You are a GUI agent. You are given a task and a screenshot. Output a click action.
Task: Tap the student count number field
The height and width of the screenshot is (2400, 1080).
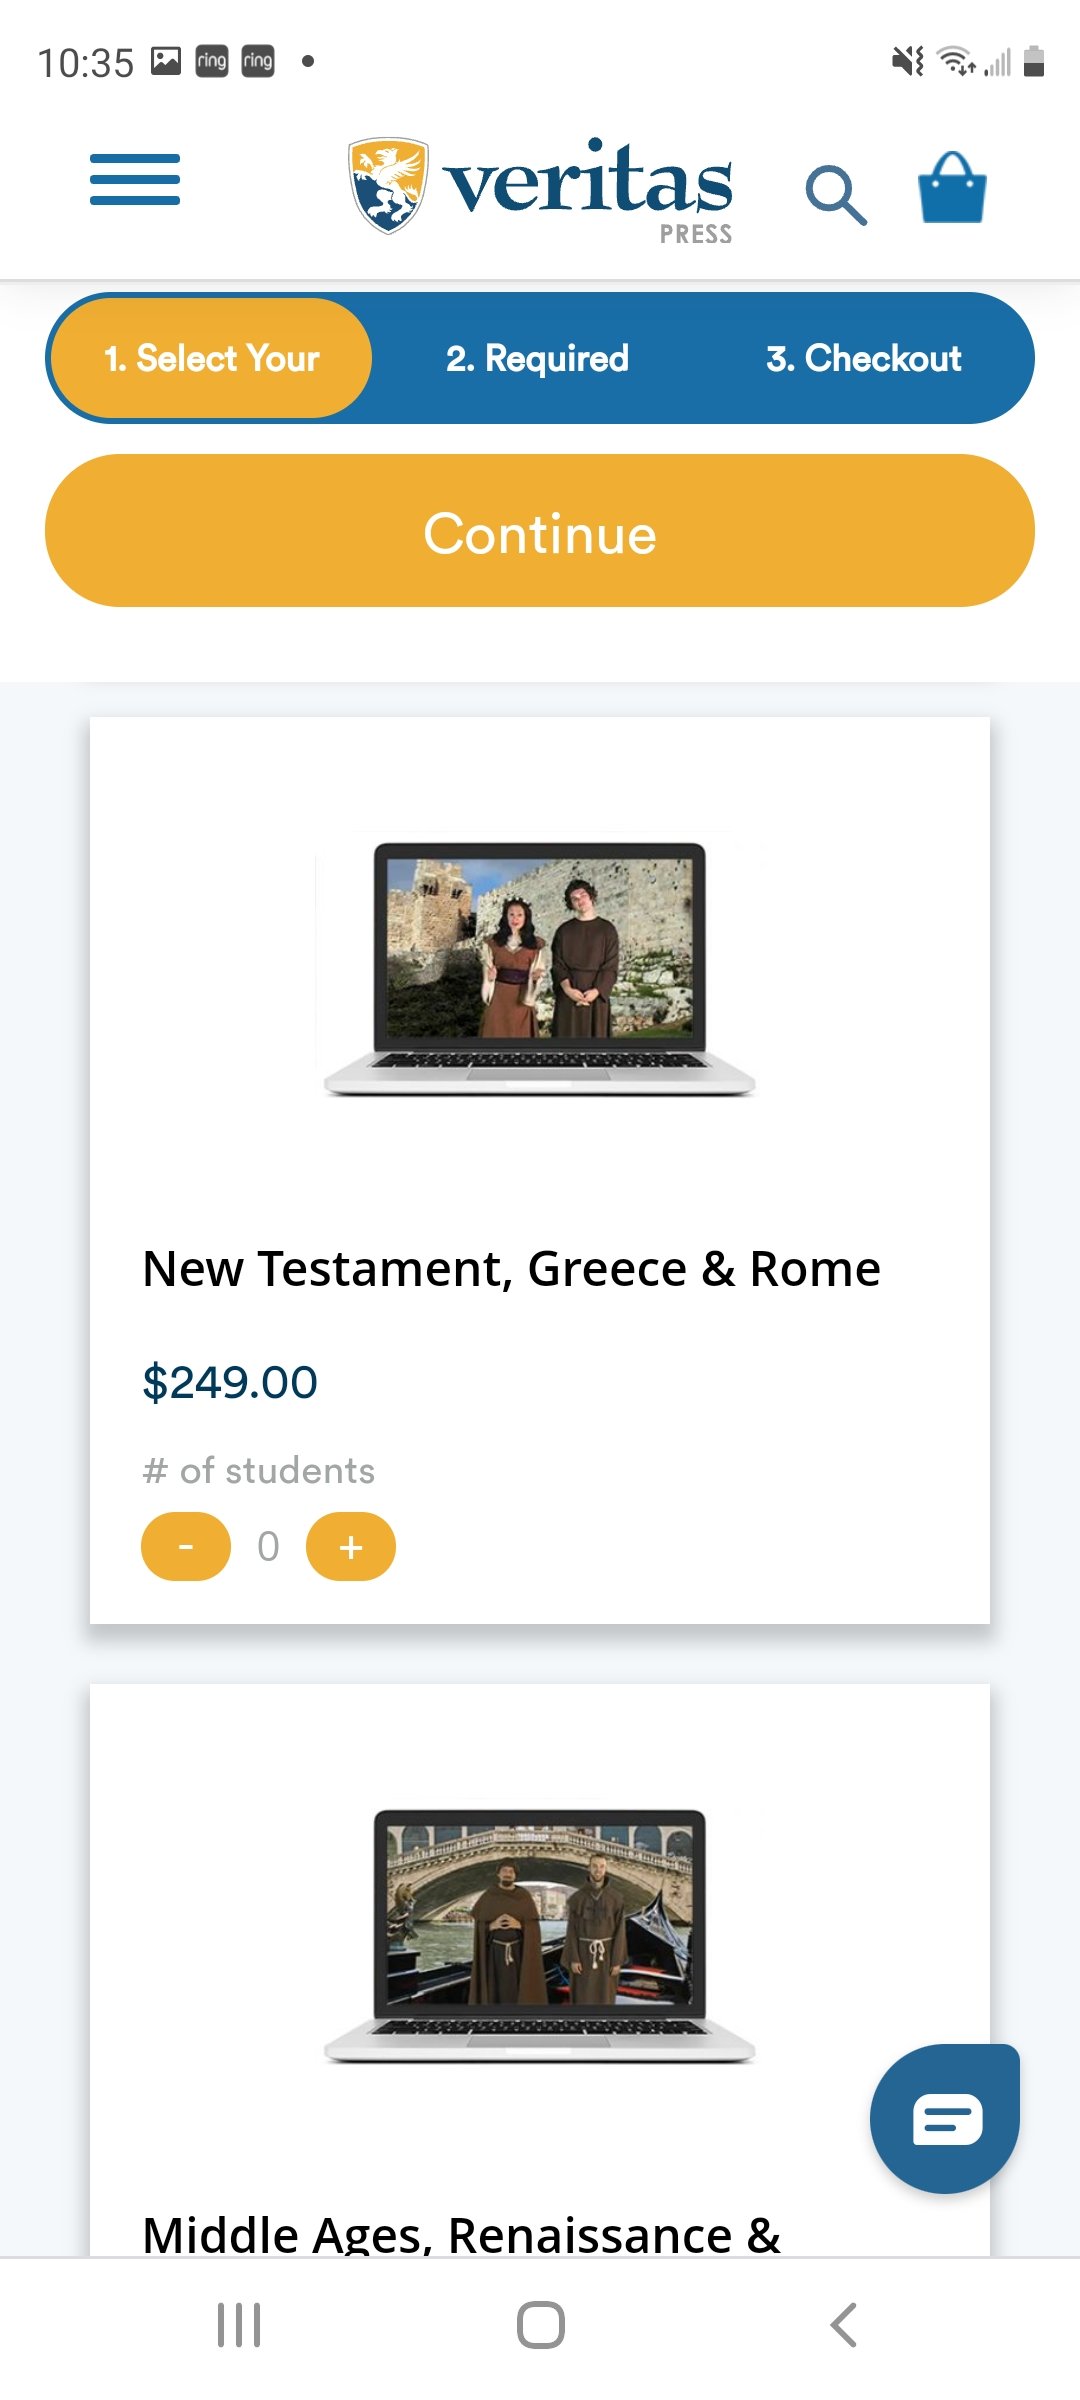coord(268,1547)
